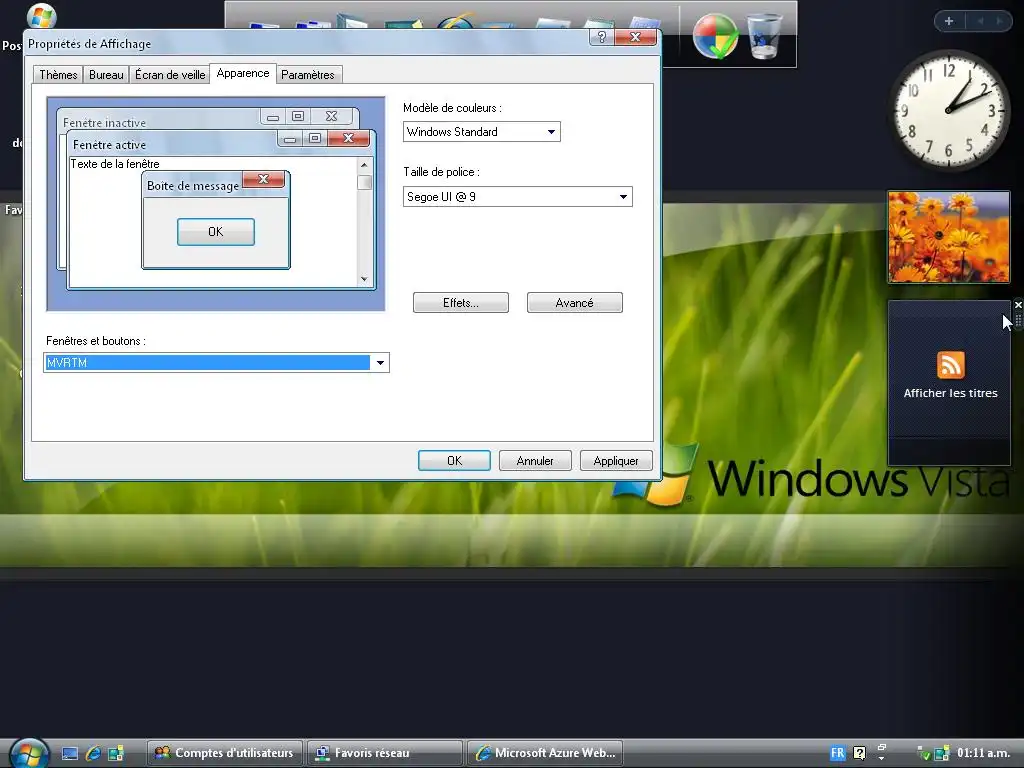Click the taskbar clock 01:11 a.m.
This screenshot has height=768, width=1024.
pyautogui.click(x=983, y=753)
